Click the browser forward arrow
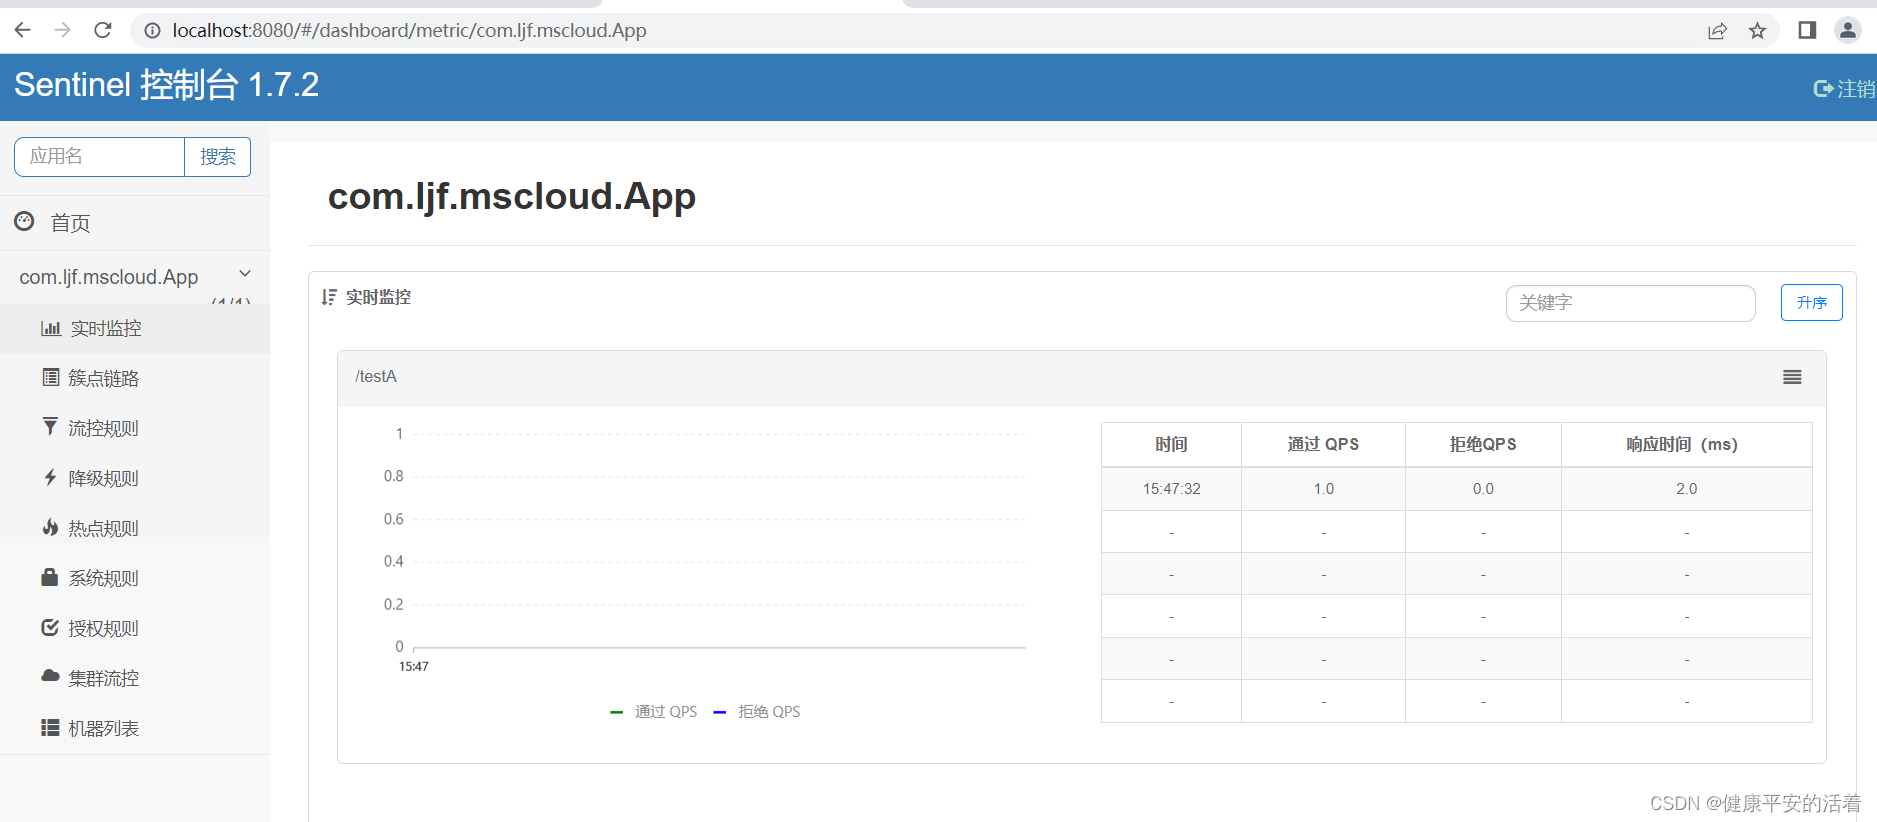Image resolution: width=1877 pixels, height=822 pixels. [x=62, y=30]
